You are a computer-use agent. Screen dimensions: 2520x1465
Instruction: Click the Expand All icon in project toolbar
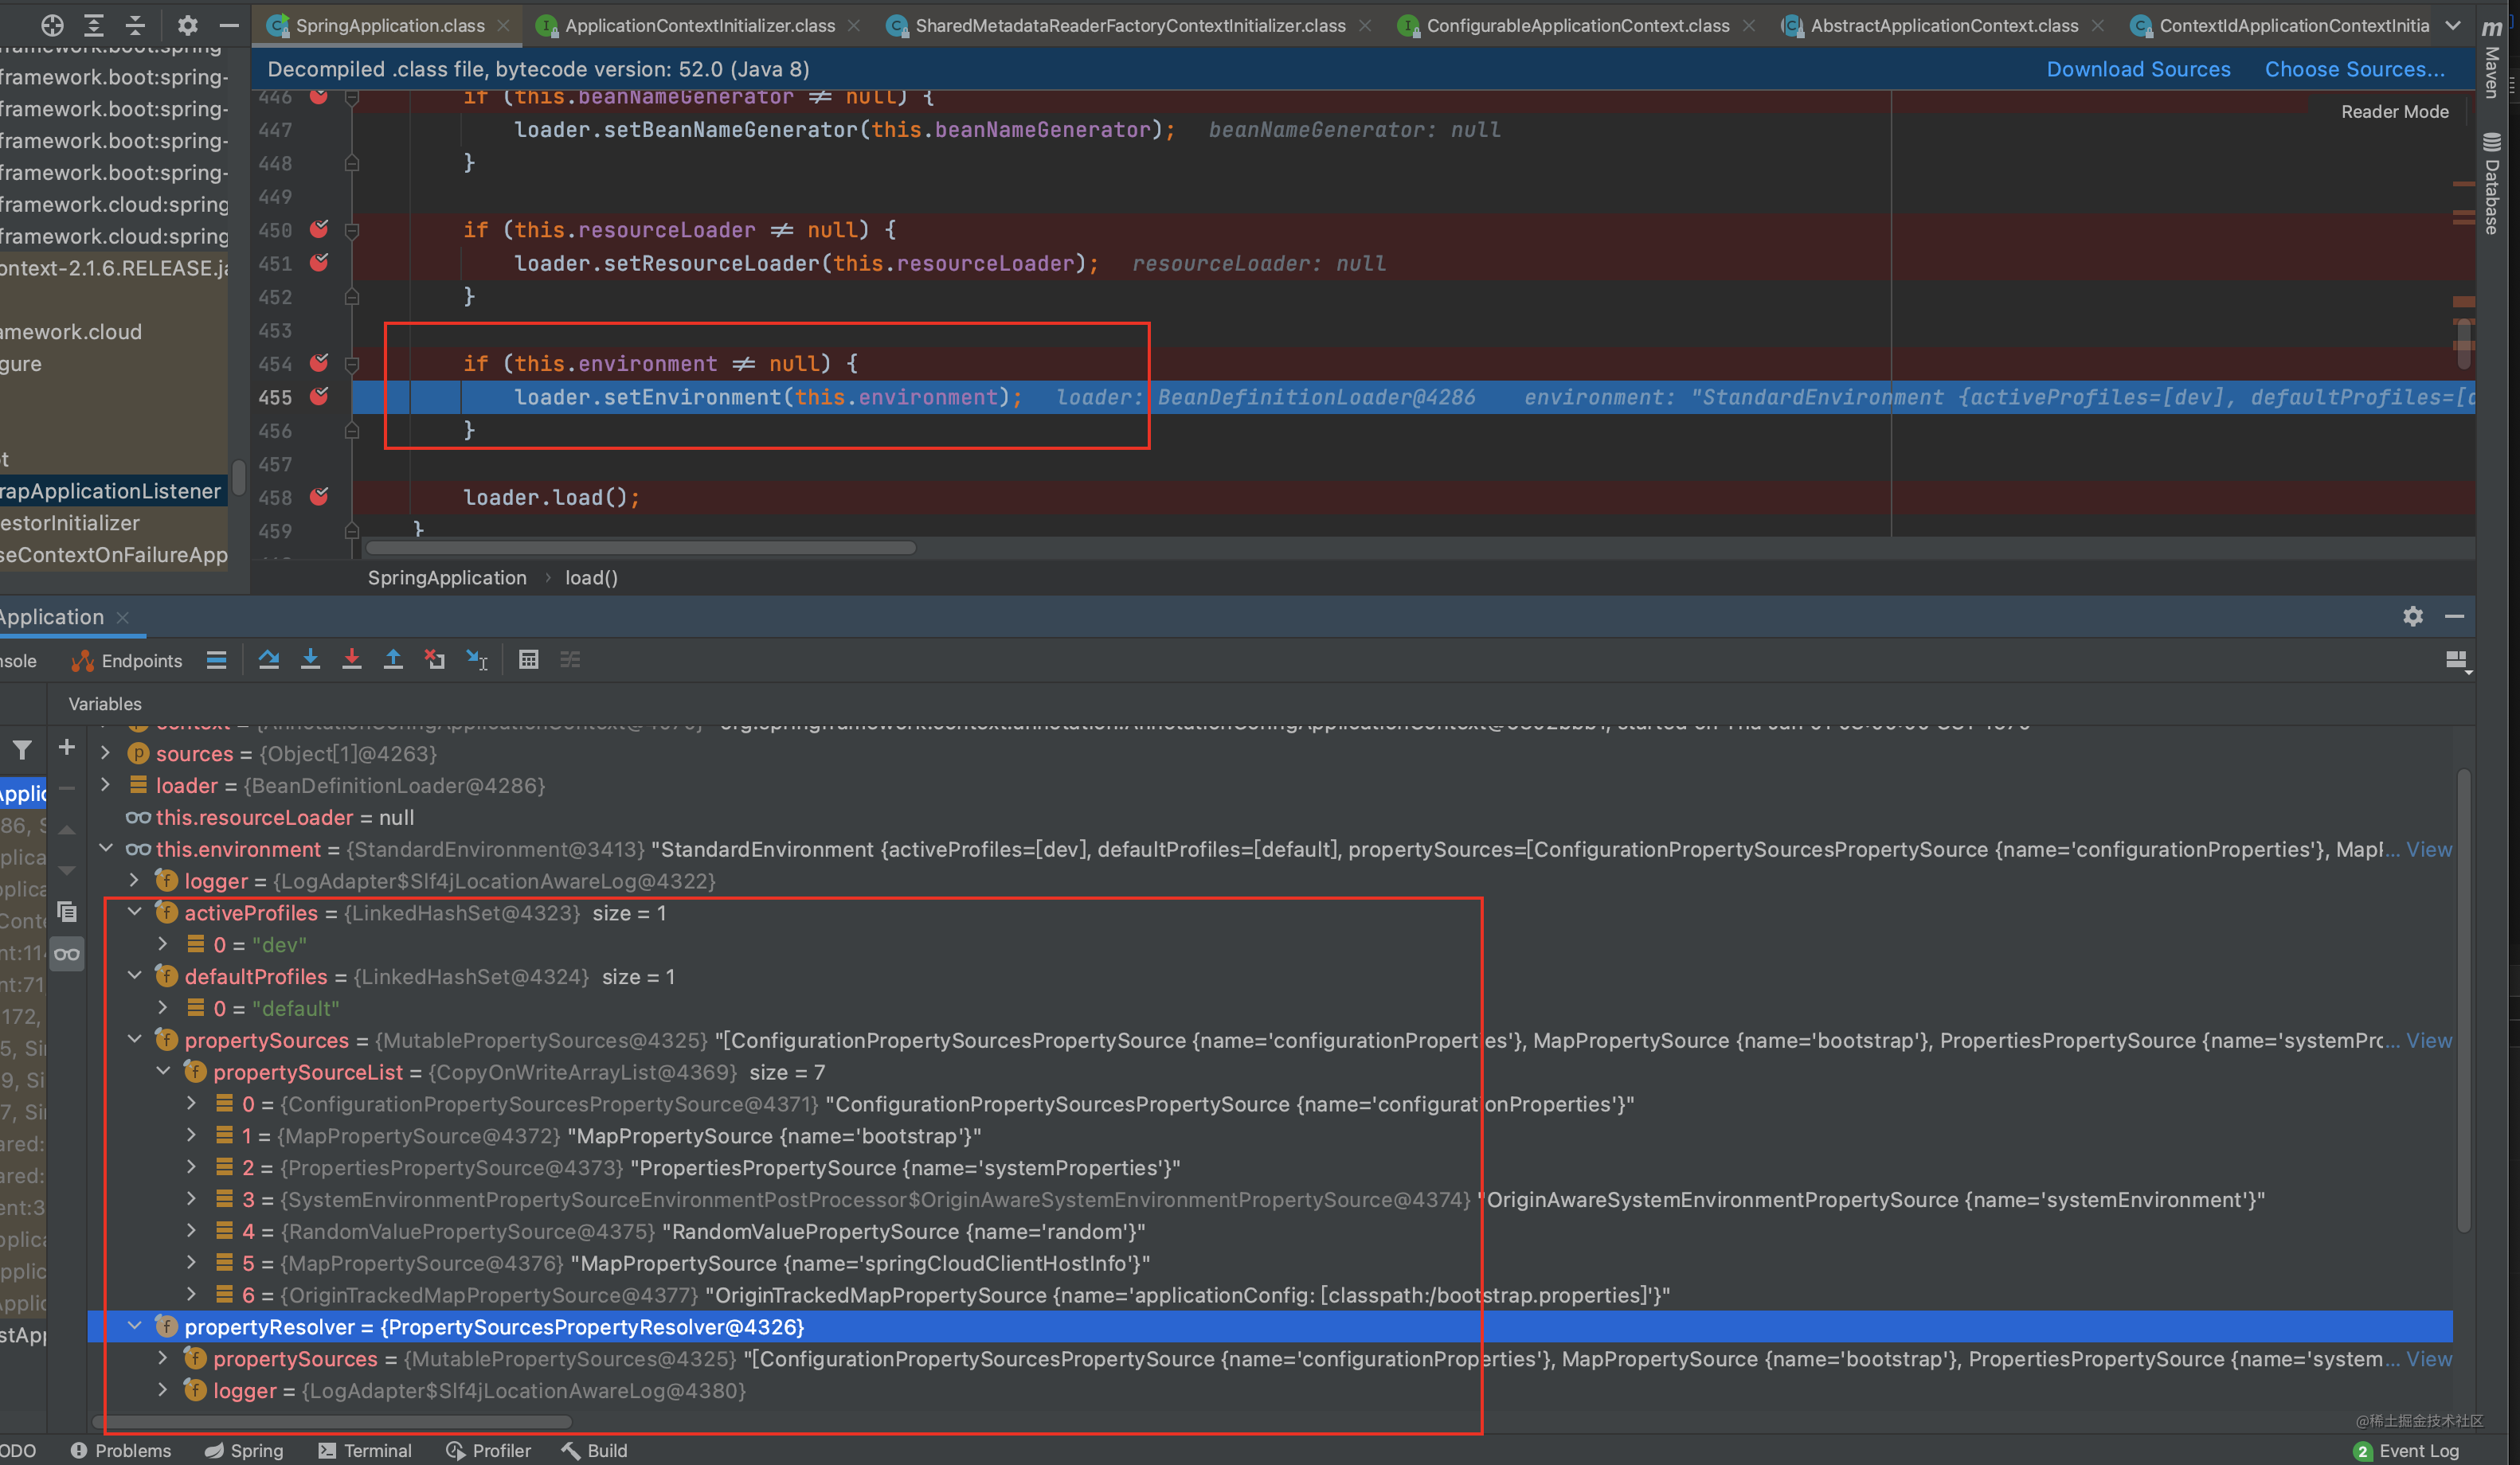[x=94, y=25]
